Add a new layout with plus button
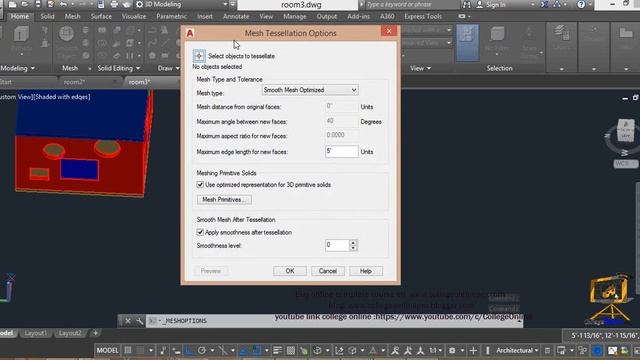 tap(95, 333)
